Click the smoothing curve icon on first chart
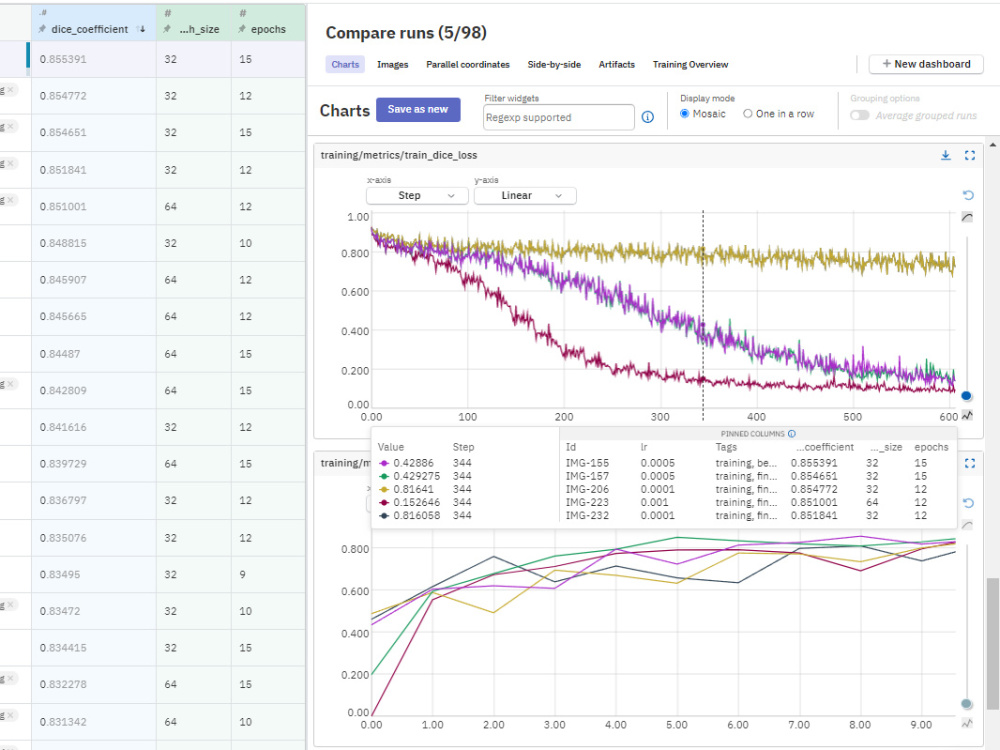The height and width of the screenshot is (750, 1000). tap(967, 217)
